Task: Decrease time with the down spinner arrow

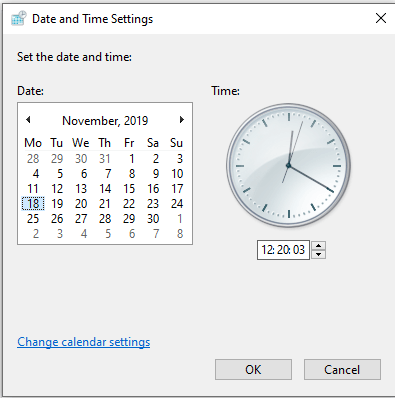Action: [319, 254]
